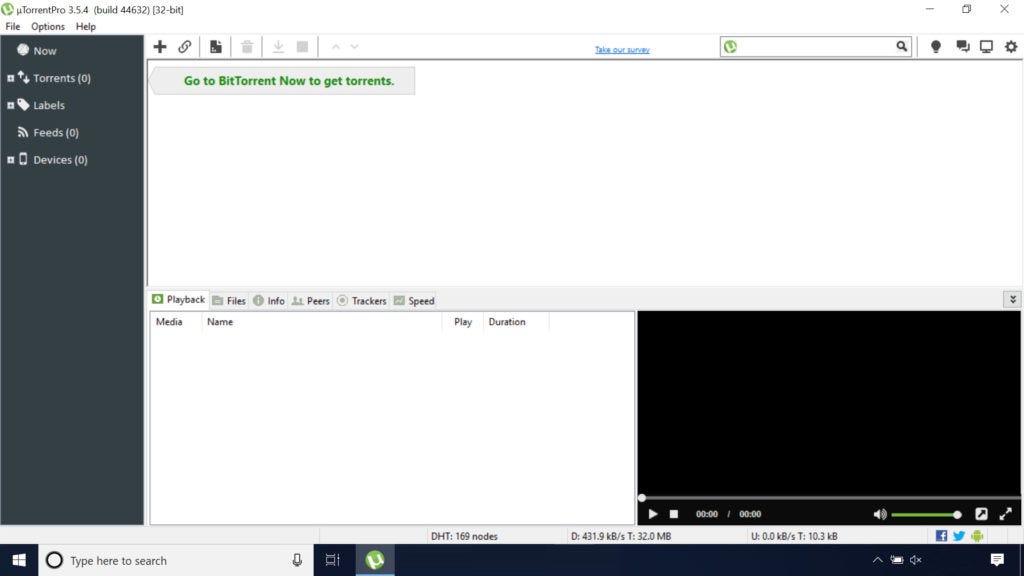Show hidden system tray icons
1024x576 pixels.
(x=877, y=560)
